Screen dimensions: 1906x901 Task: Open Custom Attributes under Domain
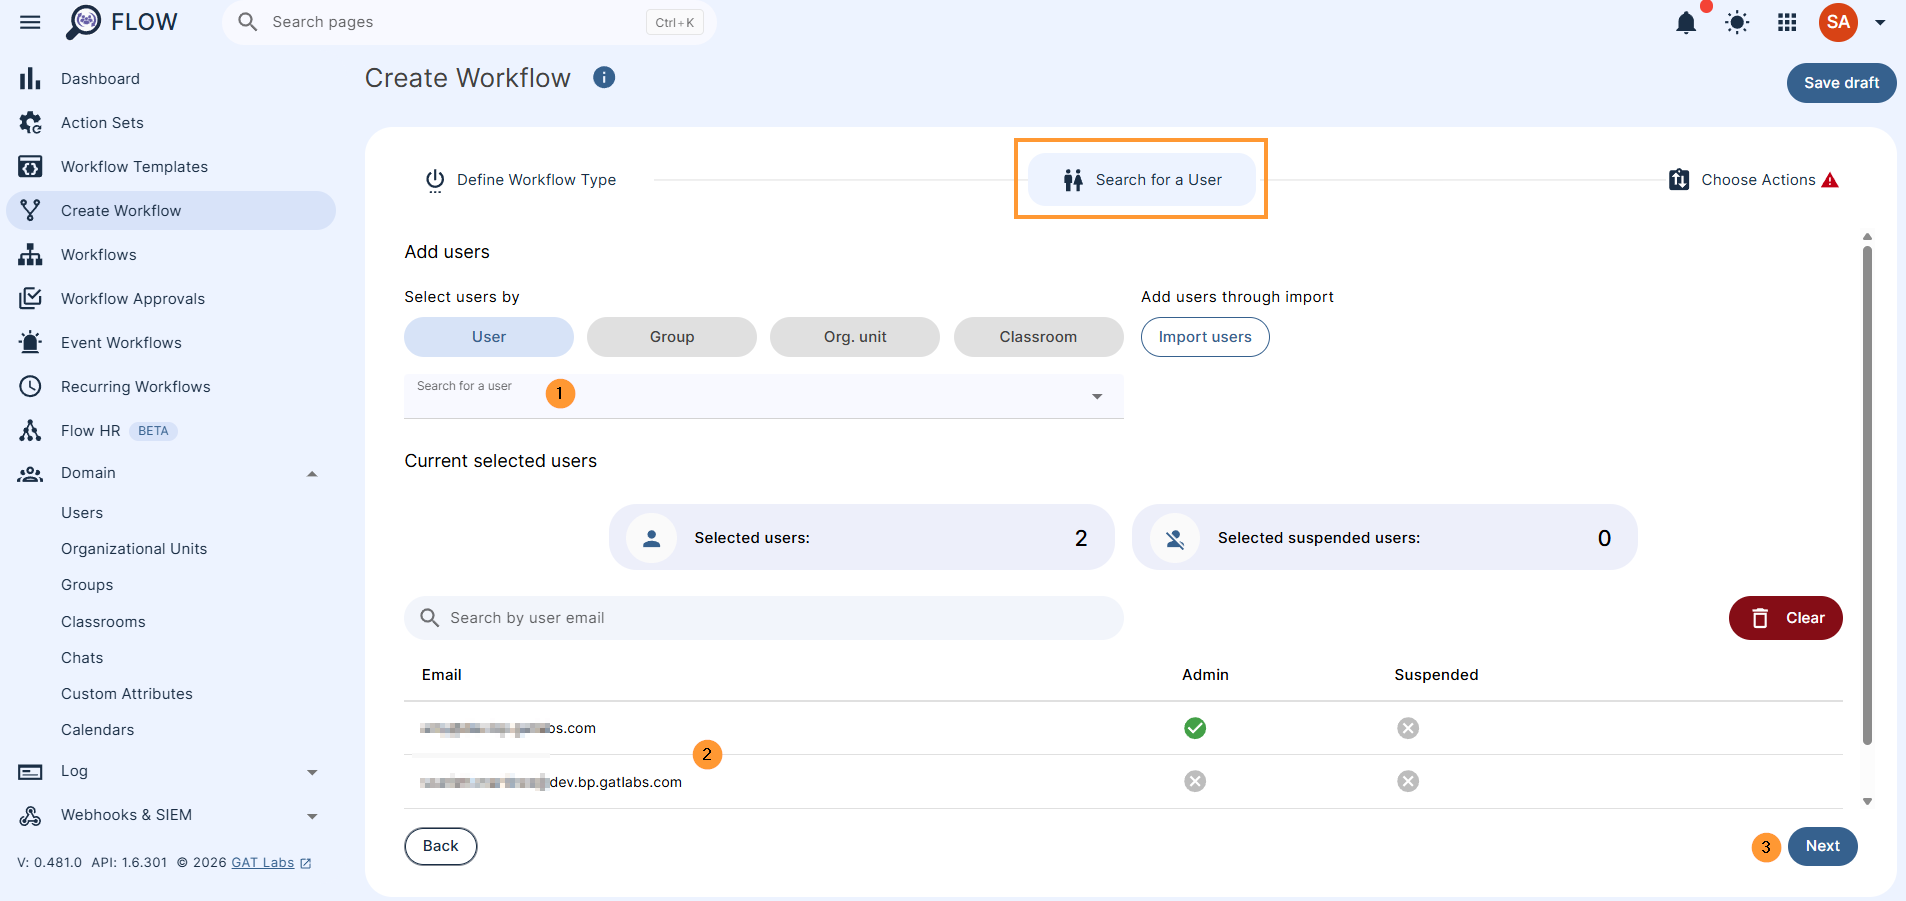point(127,694)
